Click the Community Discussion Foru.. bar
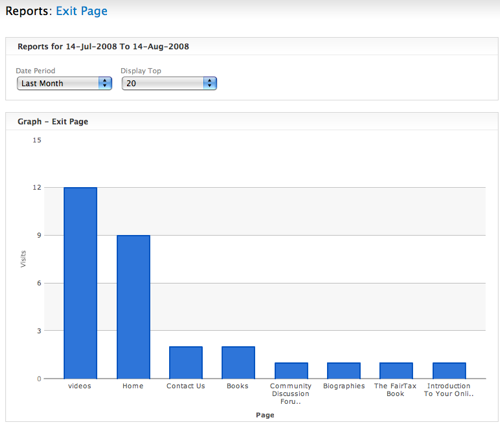Screen dimensions: 500x426 tap(291, 371)
